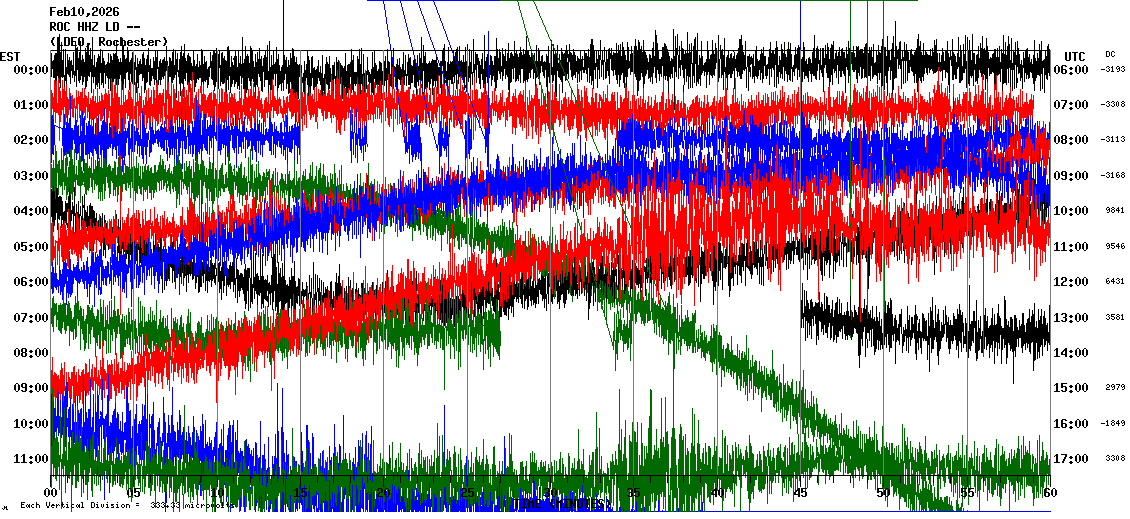Select the DC offset value "-3308"
Screen dimensions: 1130x519
(x=1113, y=105)
